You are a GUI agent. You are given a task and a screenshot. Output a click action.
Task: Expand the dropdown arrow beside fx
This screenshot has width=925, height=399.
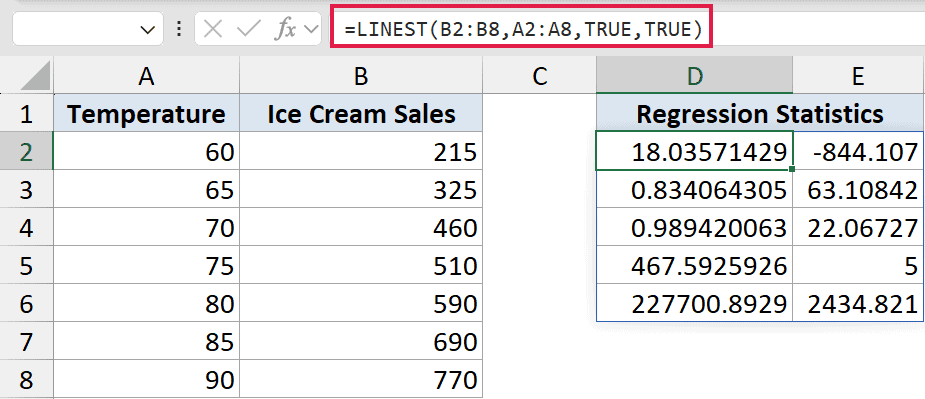tap(310, 30)
